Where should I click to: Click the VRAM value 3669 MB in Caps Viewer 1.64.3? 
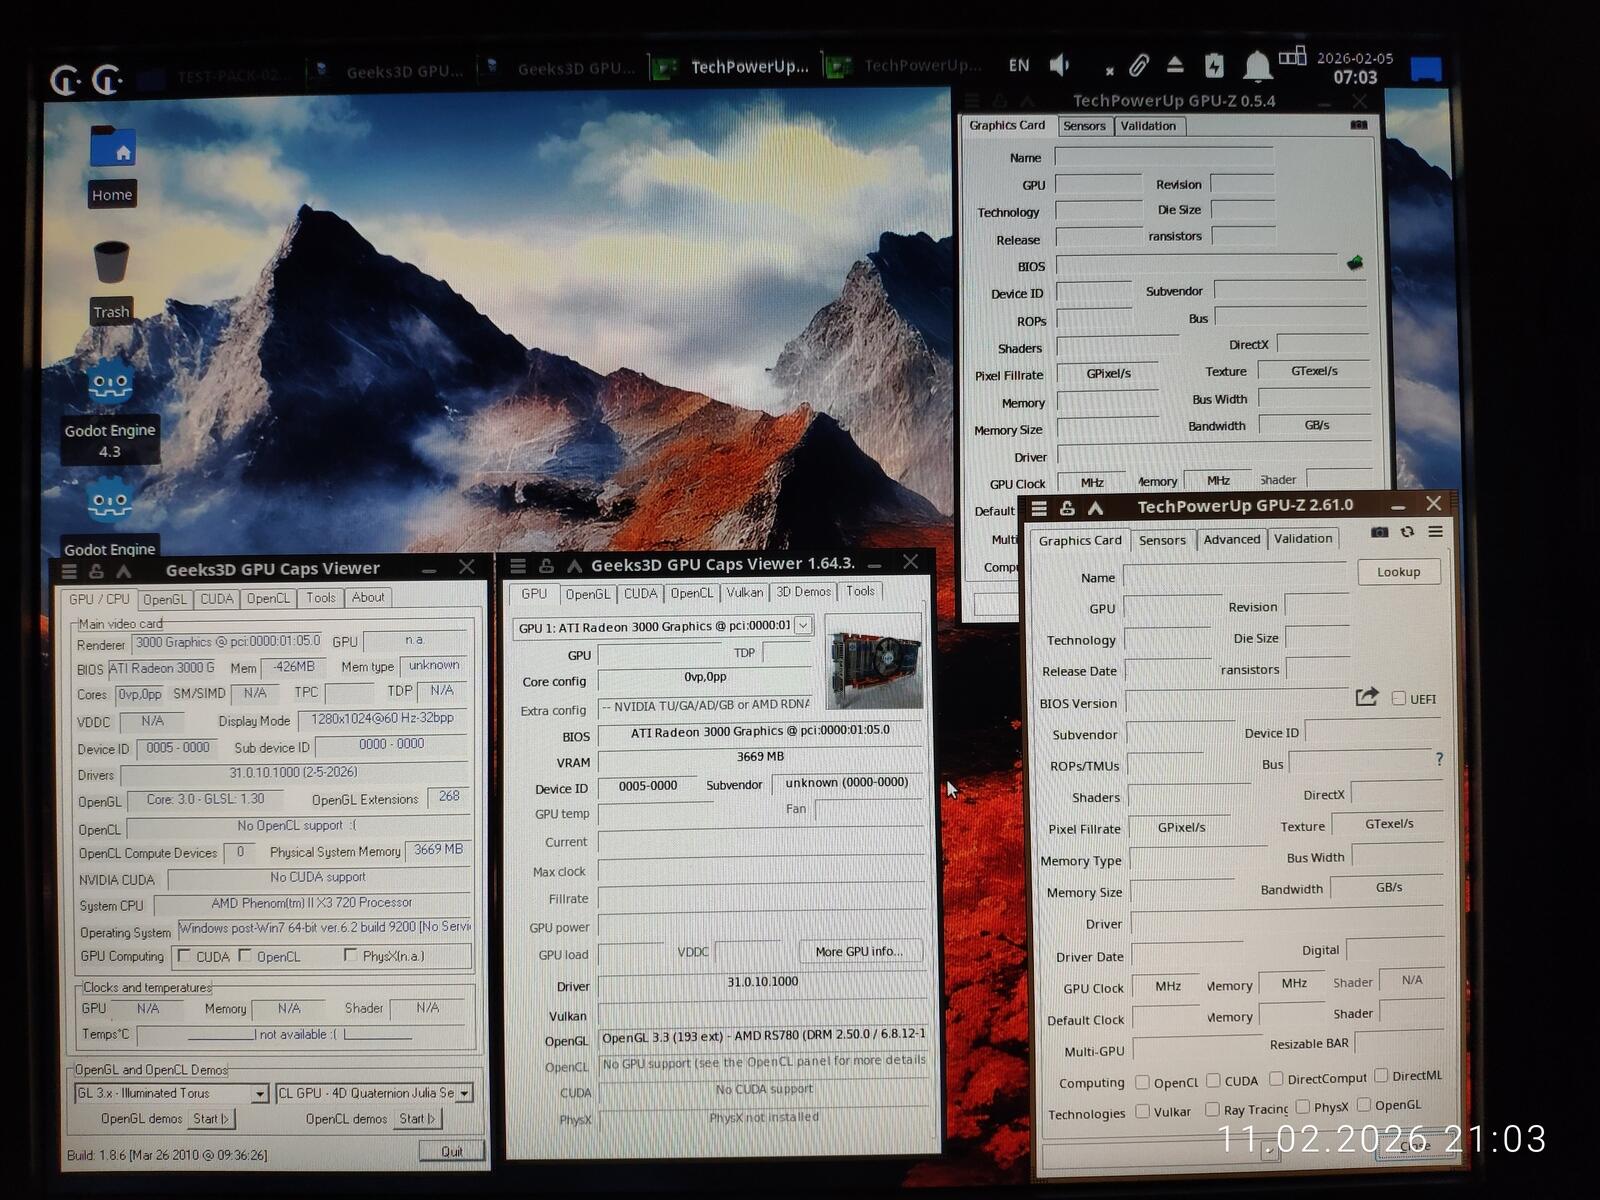pos(760,757)
